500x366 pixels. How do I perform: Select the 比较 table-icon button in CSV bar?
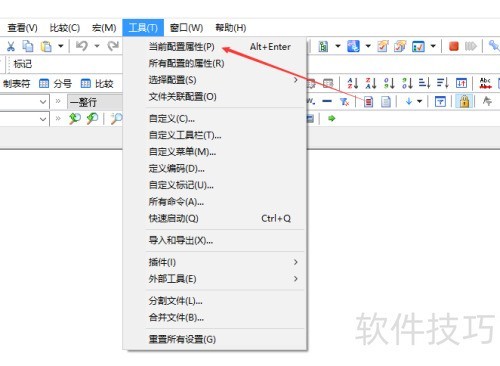click(x=97, y=83)
